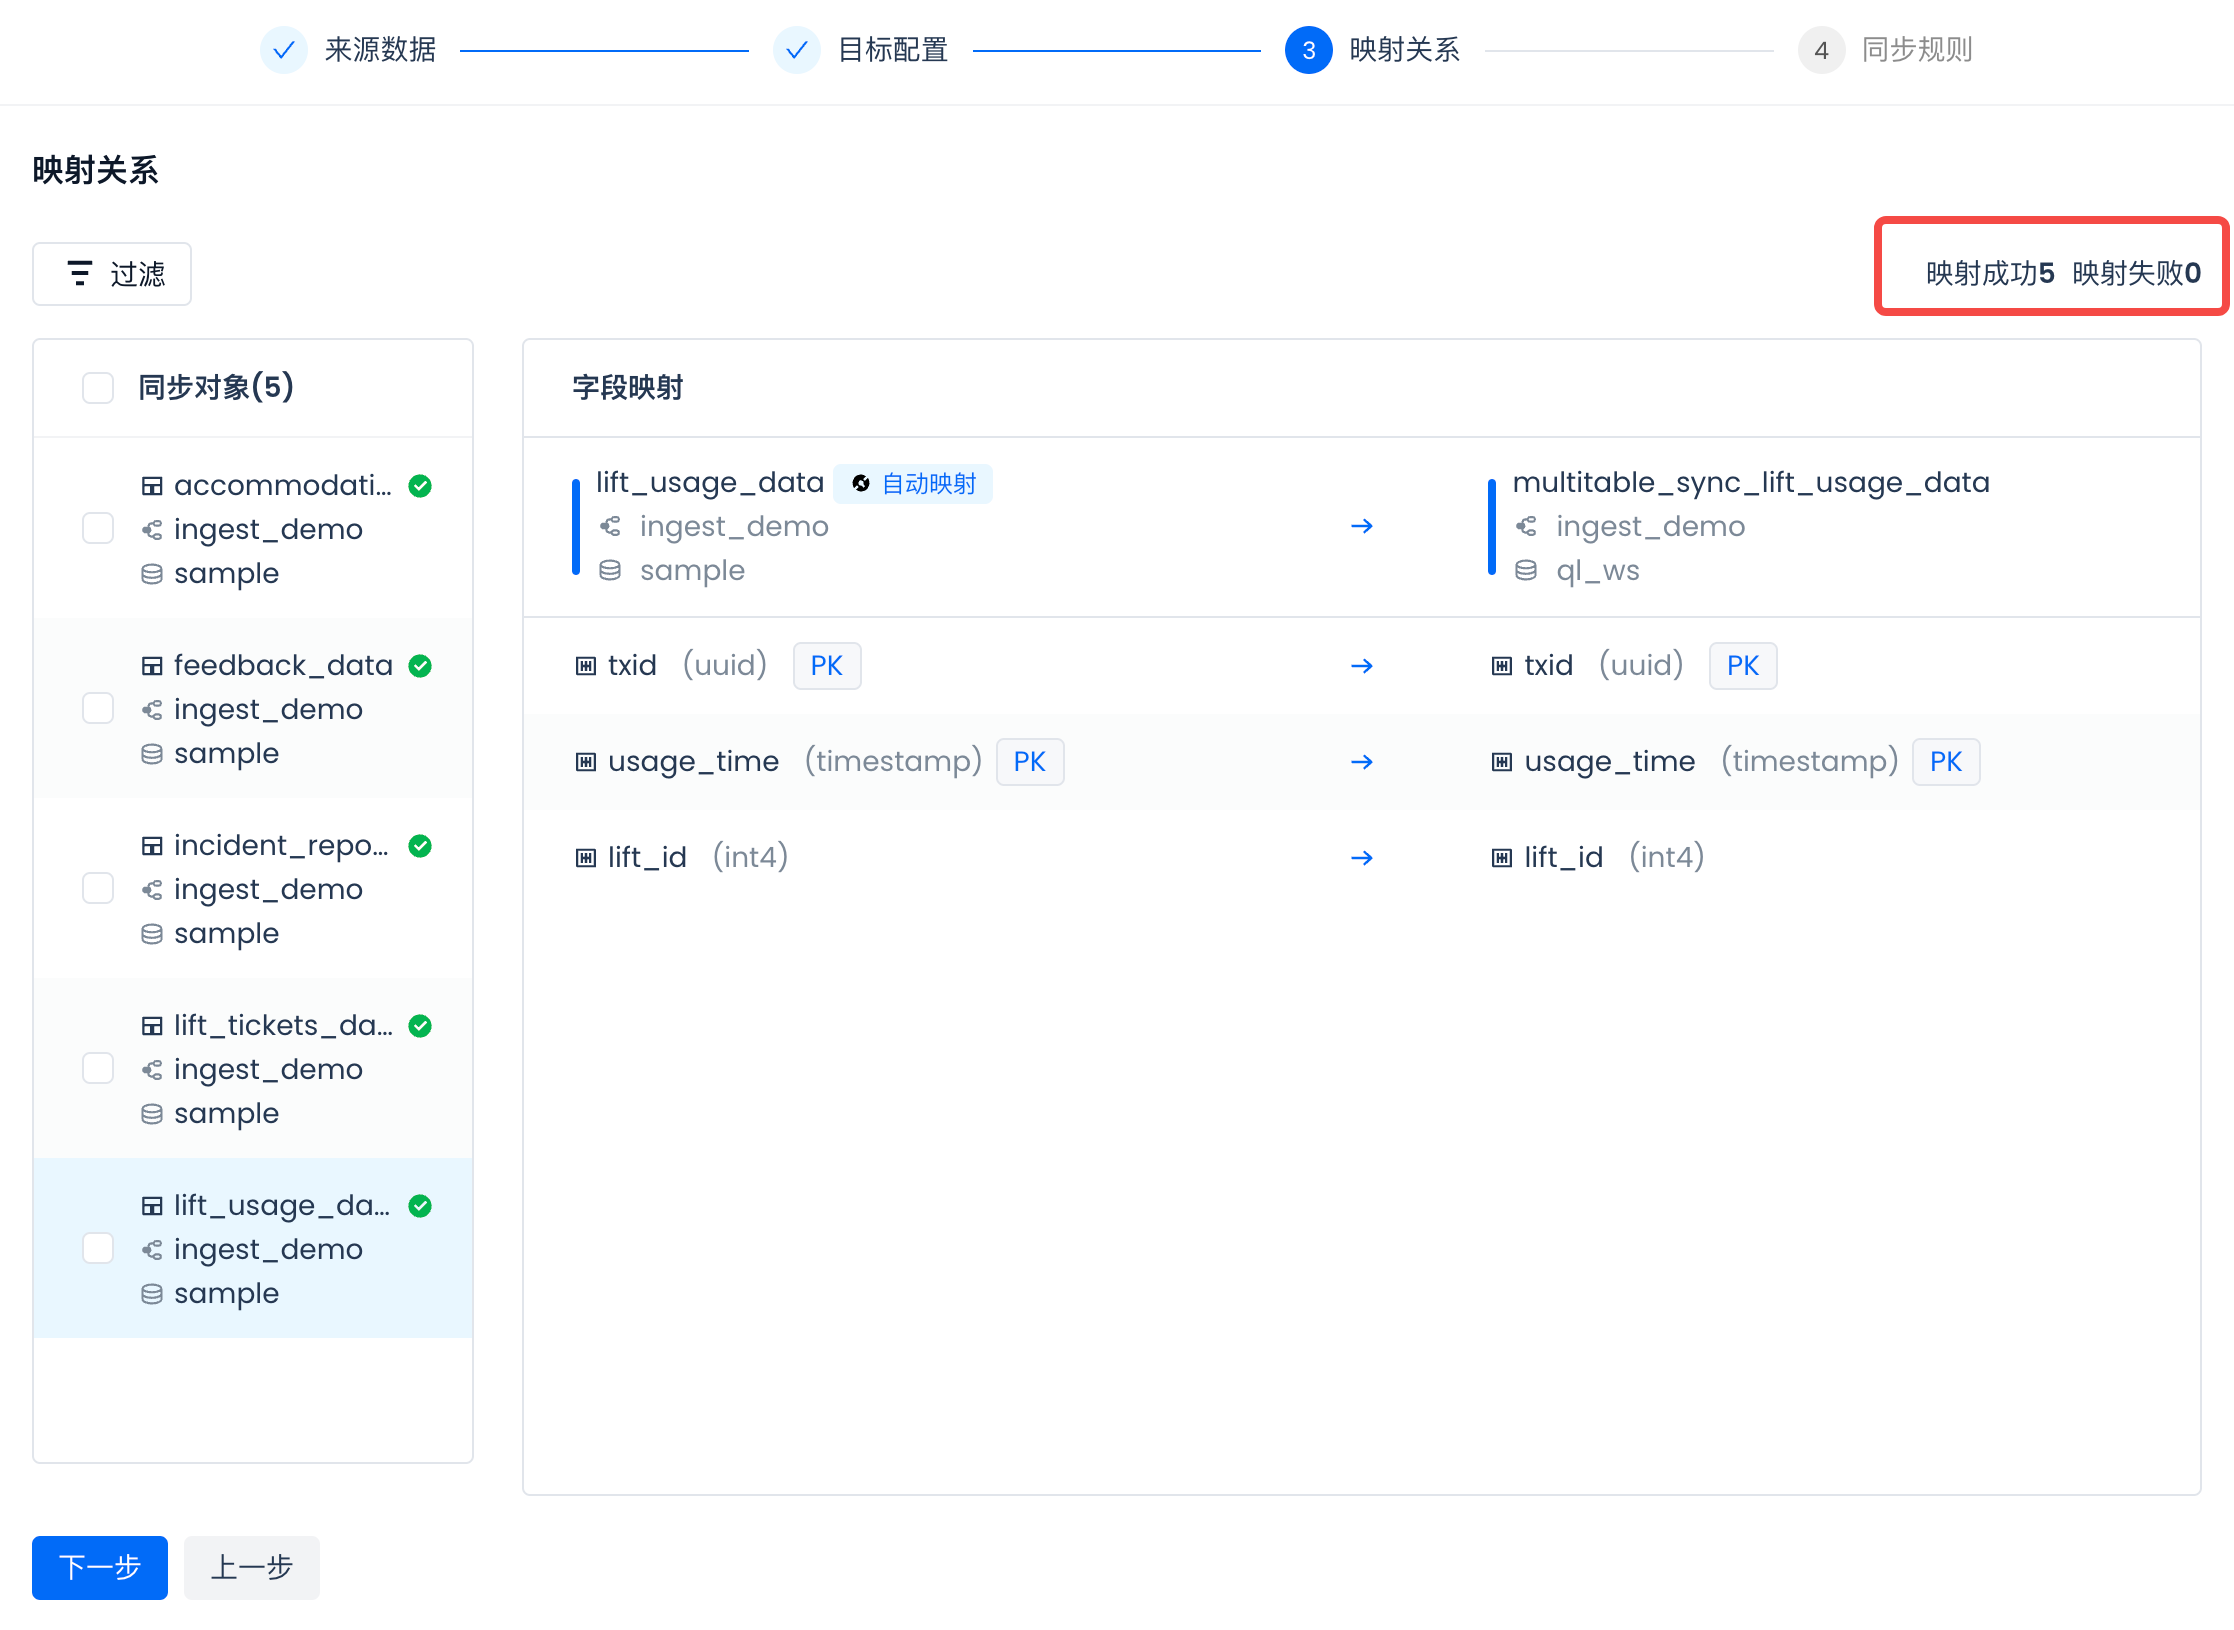Viewport: 2234px width, 1630px height.
Task: Click mapping arrow in txid row
Action: pos(1361,666)
